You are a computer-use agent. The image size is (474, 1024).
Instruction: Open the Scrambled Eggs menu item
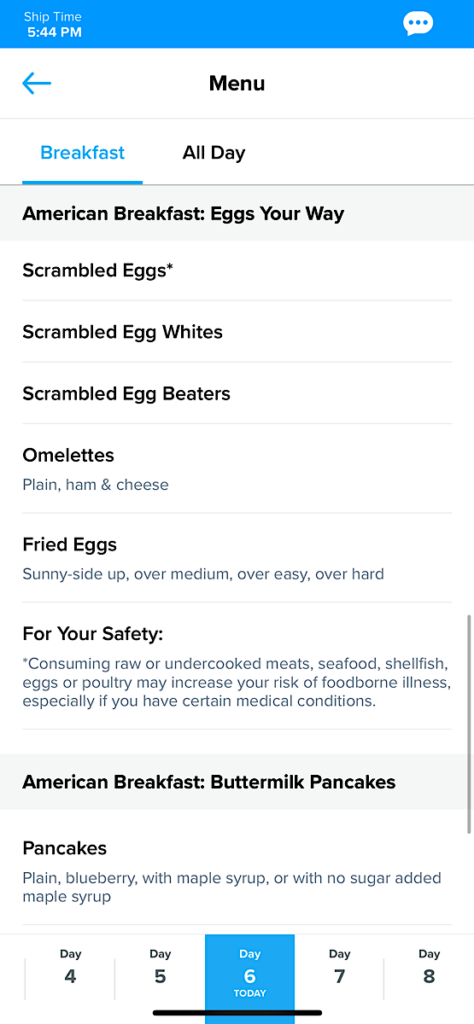click(237, 270)
